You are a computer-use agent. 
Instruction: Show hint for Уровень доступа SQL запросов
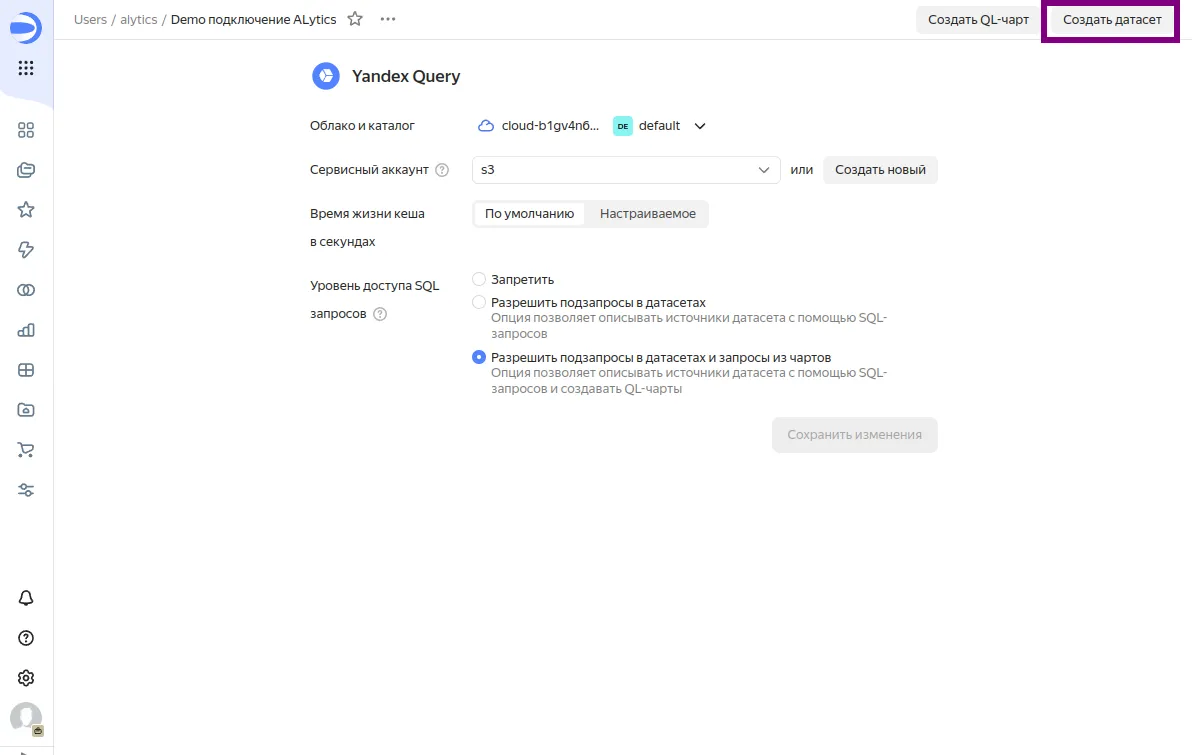point(380,314)
